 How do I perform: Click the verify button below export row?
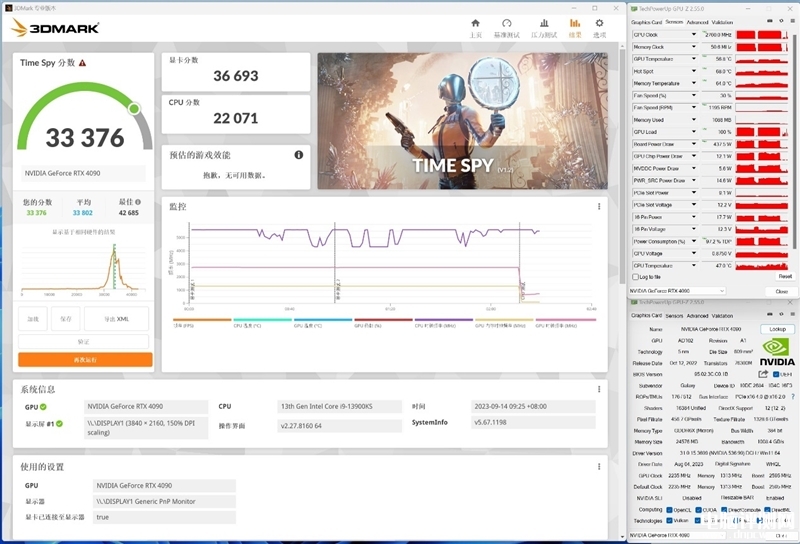(84, 341)
